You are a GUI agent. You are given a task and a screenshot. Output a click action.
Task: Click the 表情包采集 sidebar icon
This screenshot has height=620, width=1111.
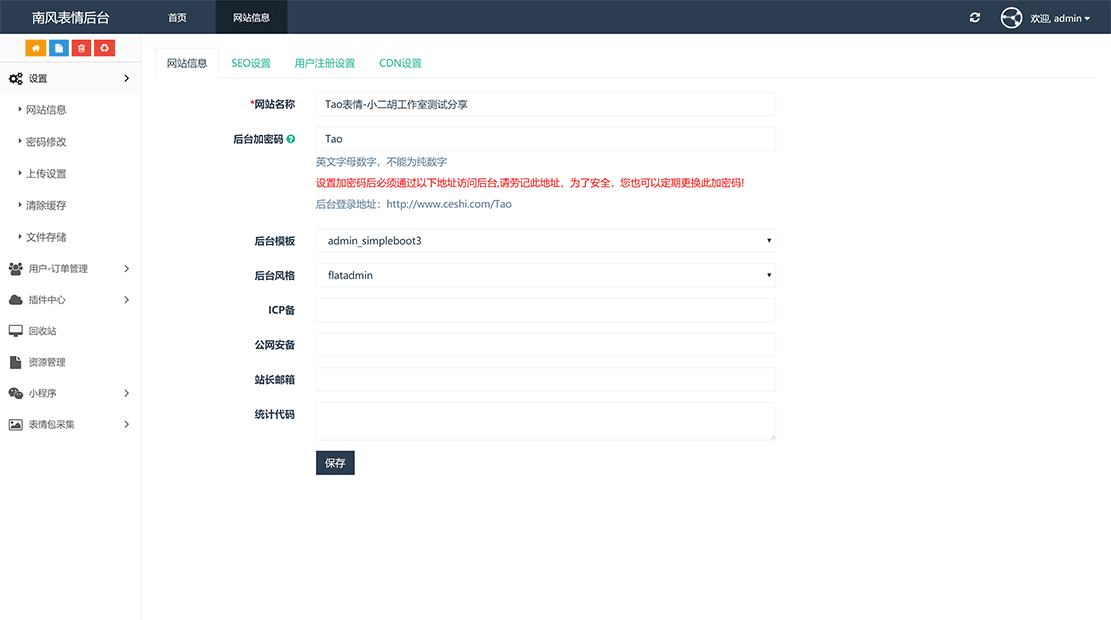coord(14,424)
